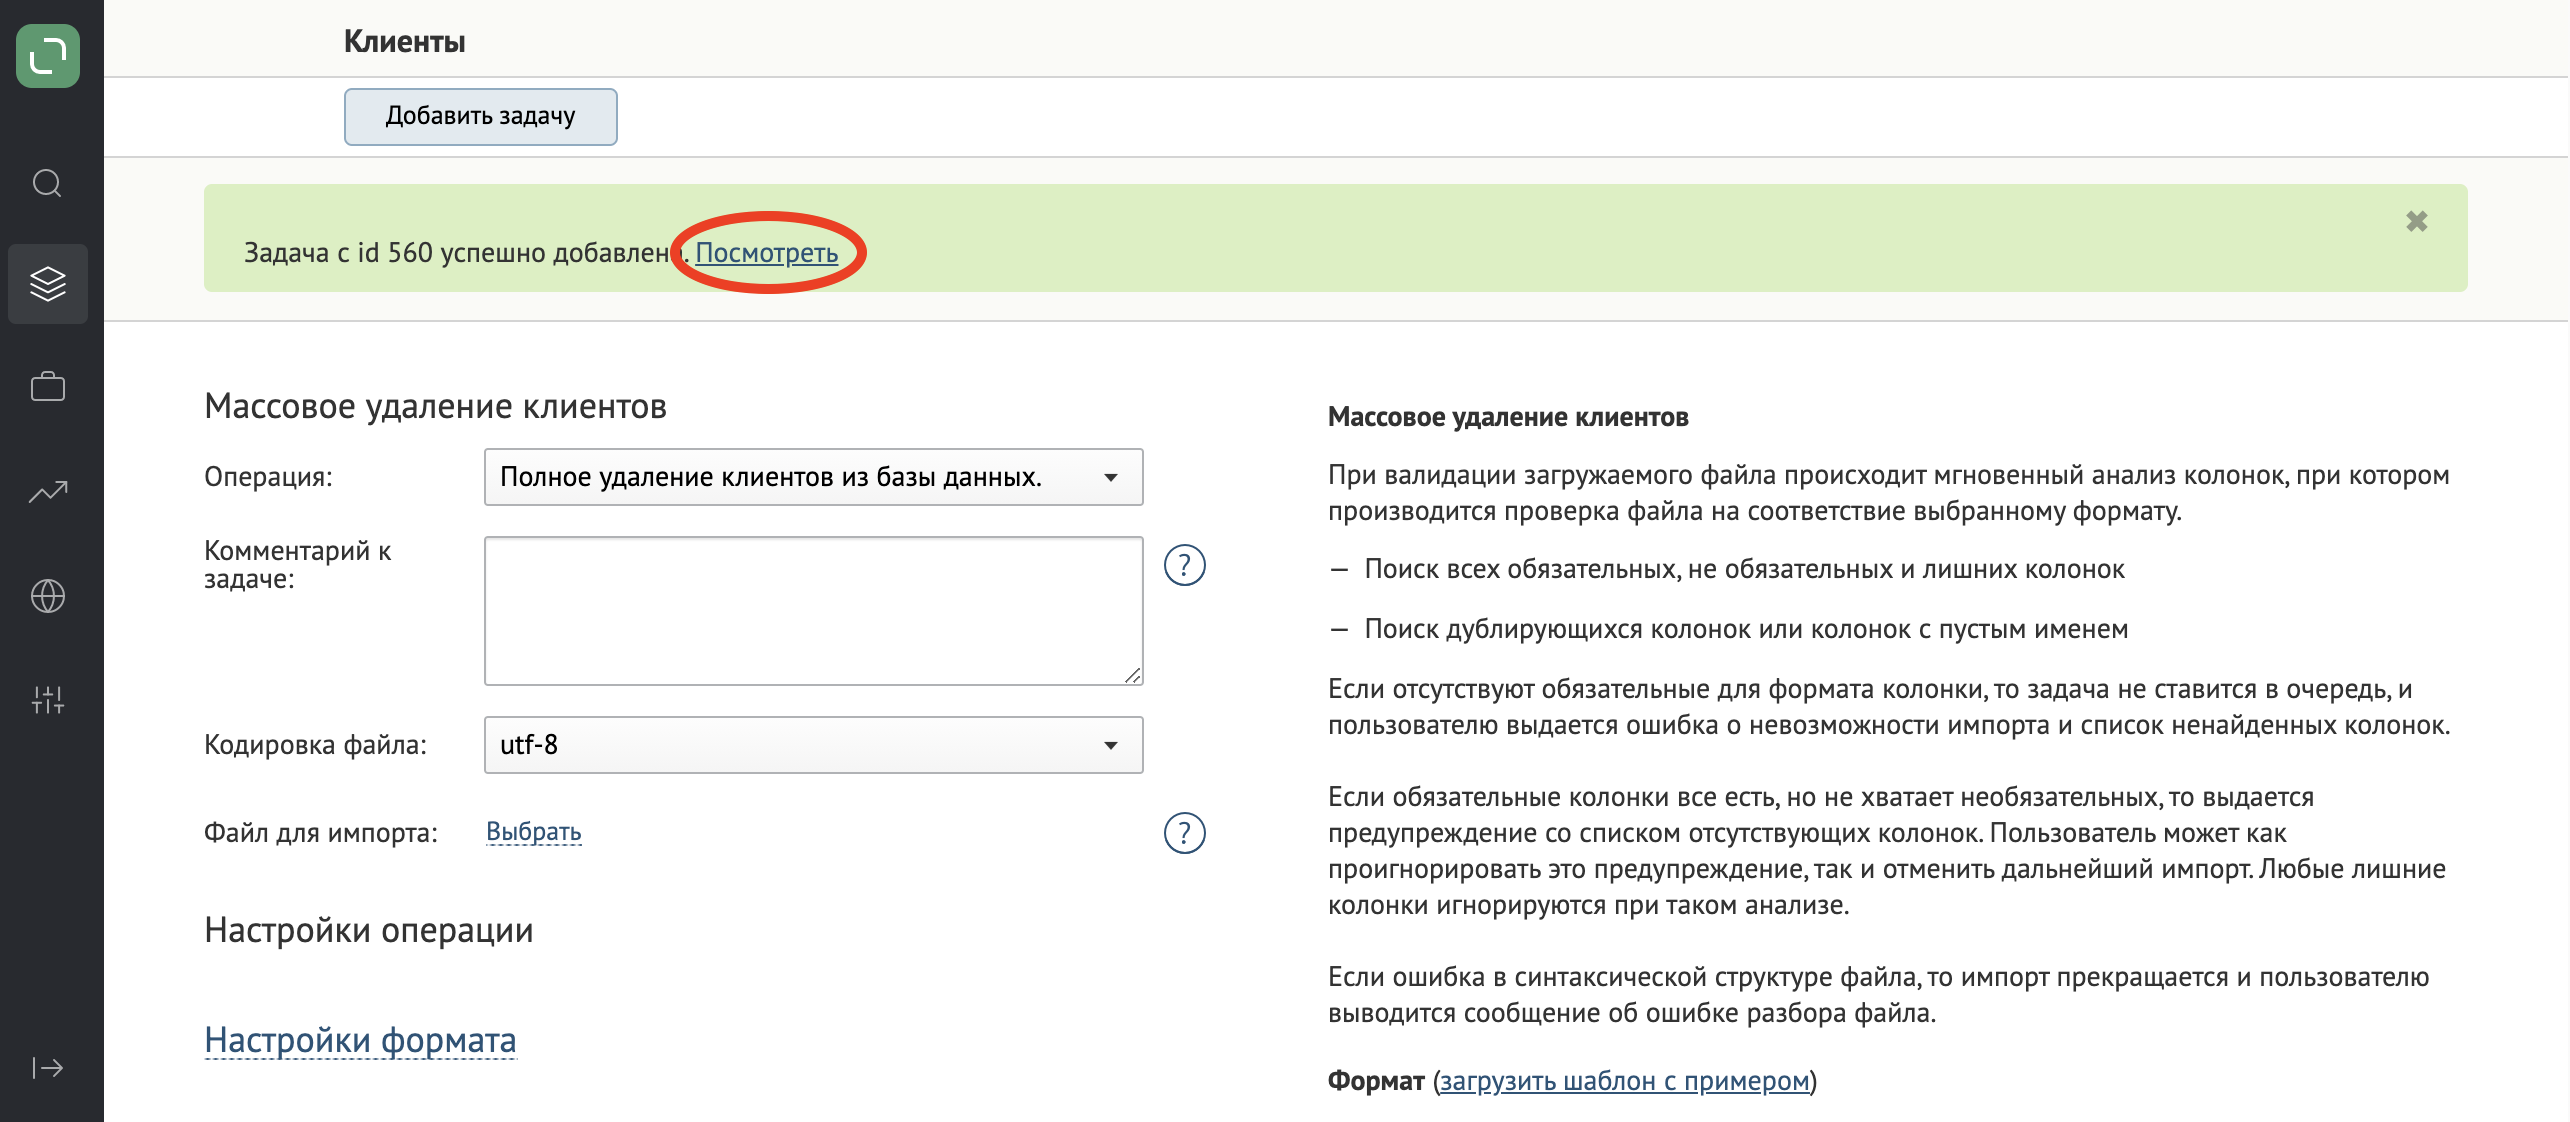The width and height of the screenshot is (2570, 1122).
Task: Open the analytics trend chart icon
Action: pos(47,491)
